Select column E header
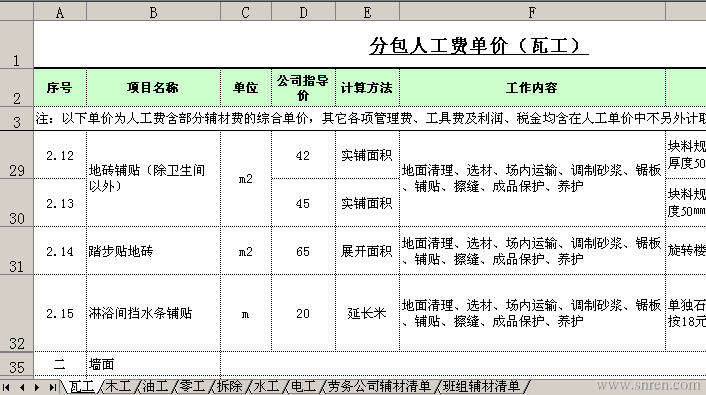 [x=367, y=13]
